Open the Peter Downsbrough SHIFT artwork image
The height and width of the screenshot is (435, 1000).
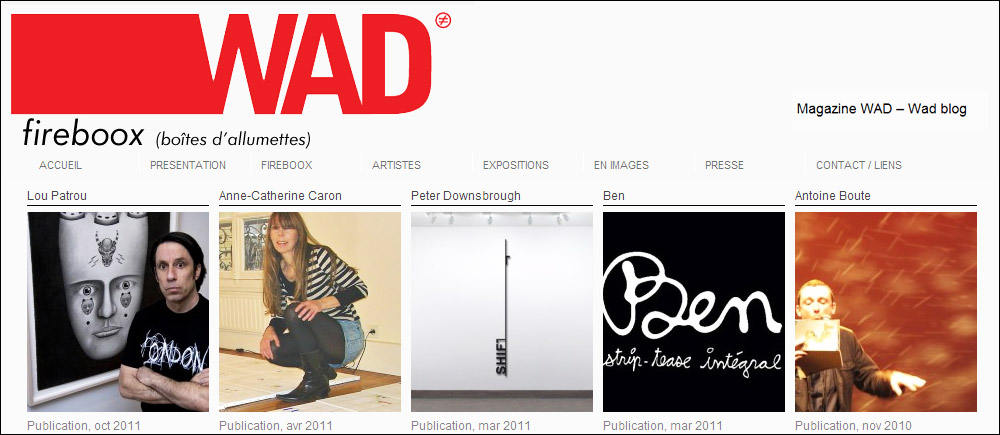click(x=502, y=312)
